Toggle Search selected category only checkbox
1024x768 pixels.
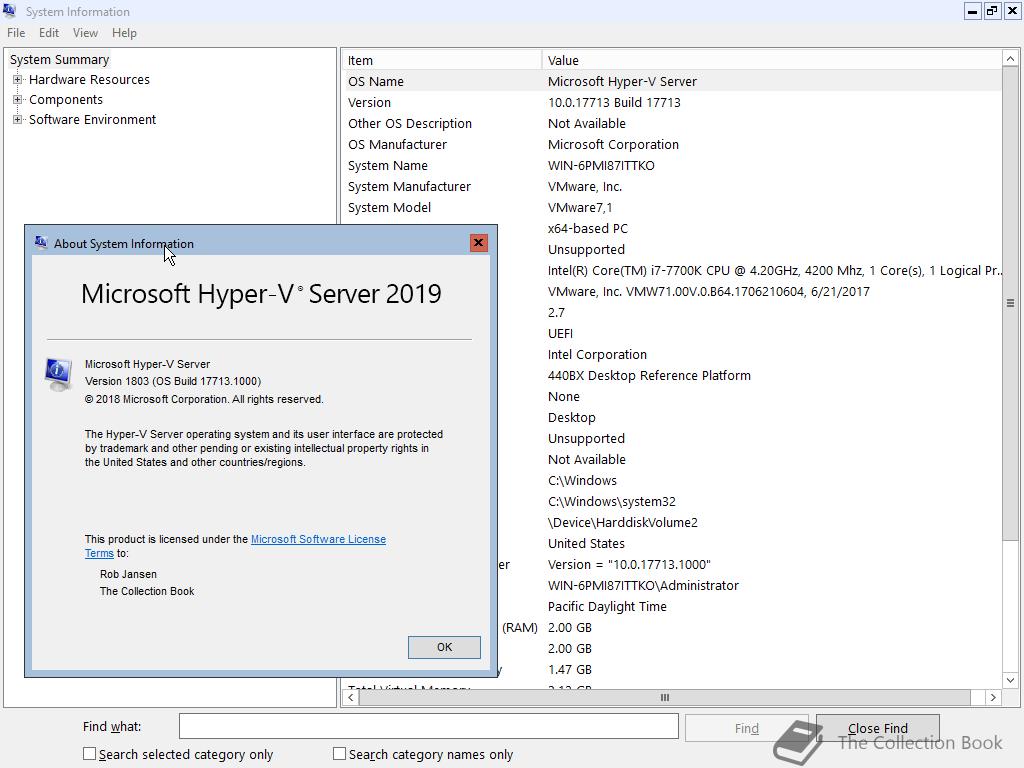click(89, 754)
